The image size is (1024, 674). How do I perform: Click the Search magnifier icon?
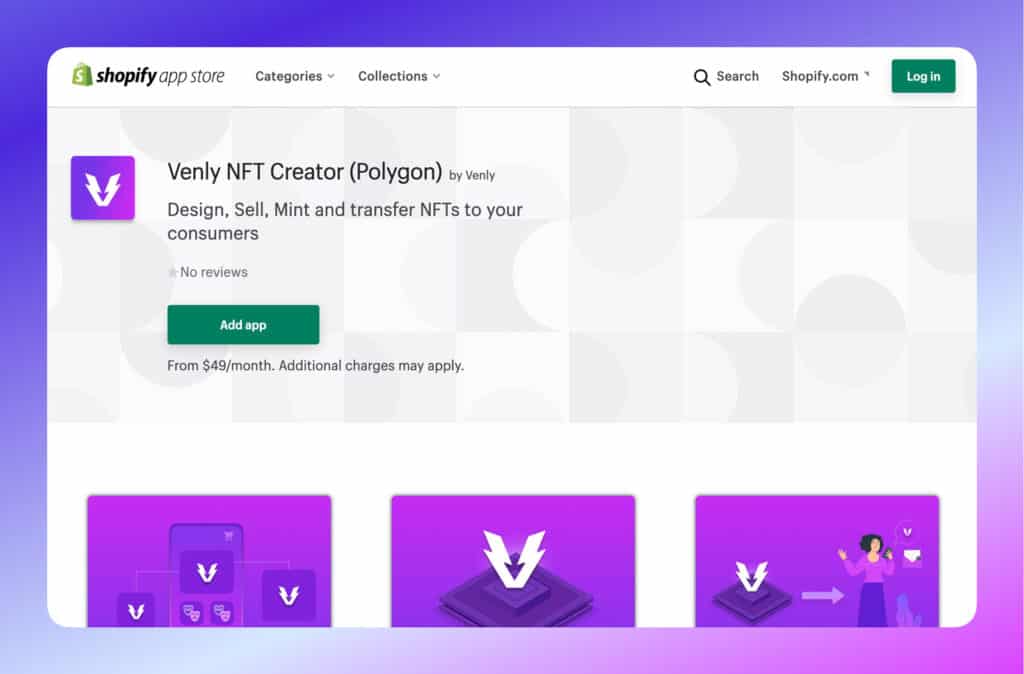point(701,77)
